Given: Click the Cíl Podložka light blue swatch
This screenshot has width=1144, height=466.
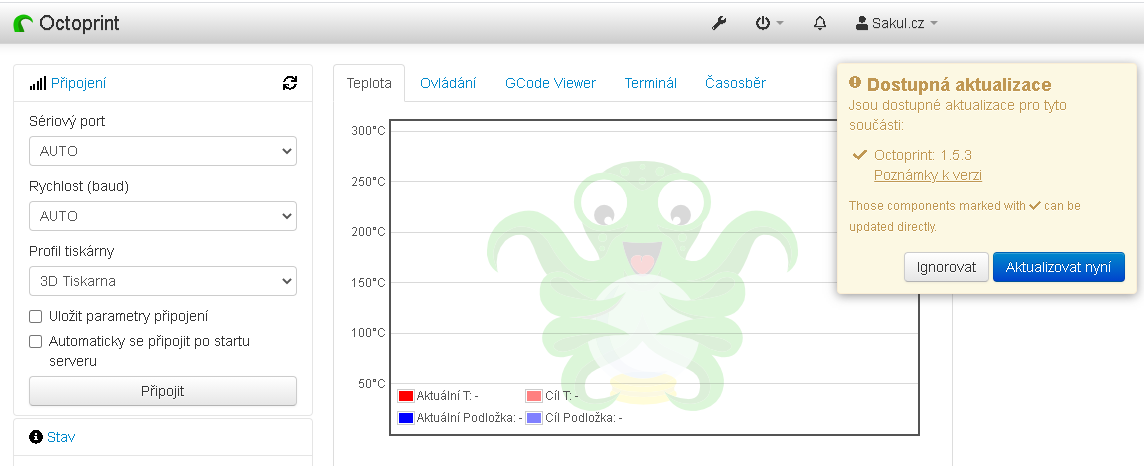Looking at the screenshot, I should coord(533,418).
